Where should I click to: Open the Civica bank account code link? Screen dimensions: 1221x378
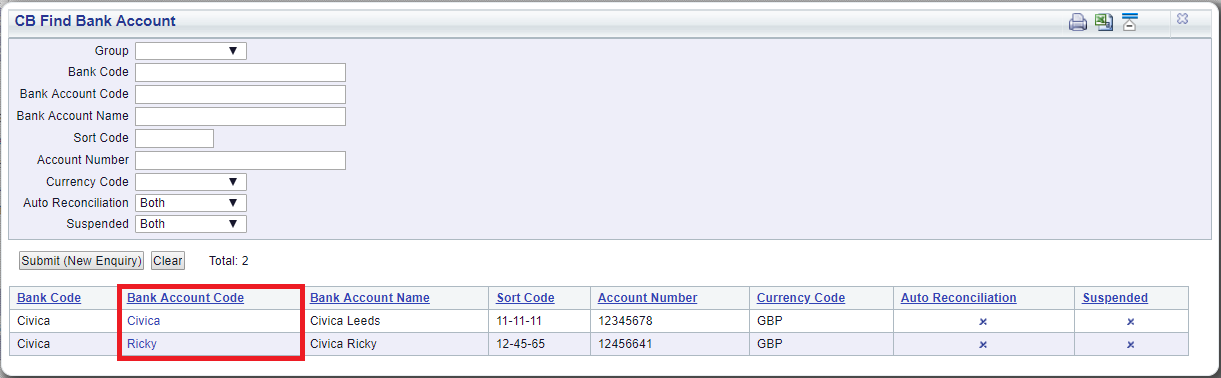pos(143,321)
